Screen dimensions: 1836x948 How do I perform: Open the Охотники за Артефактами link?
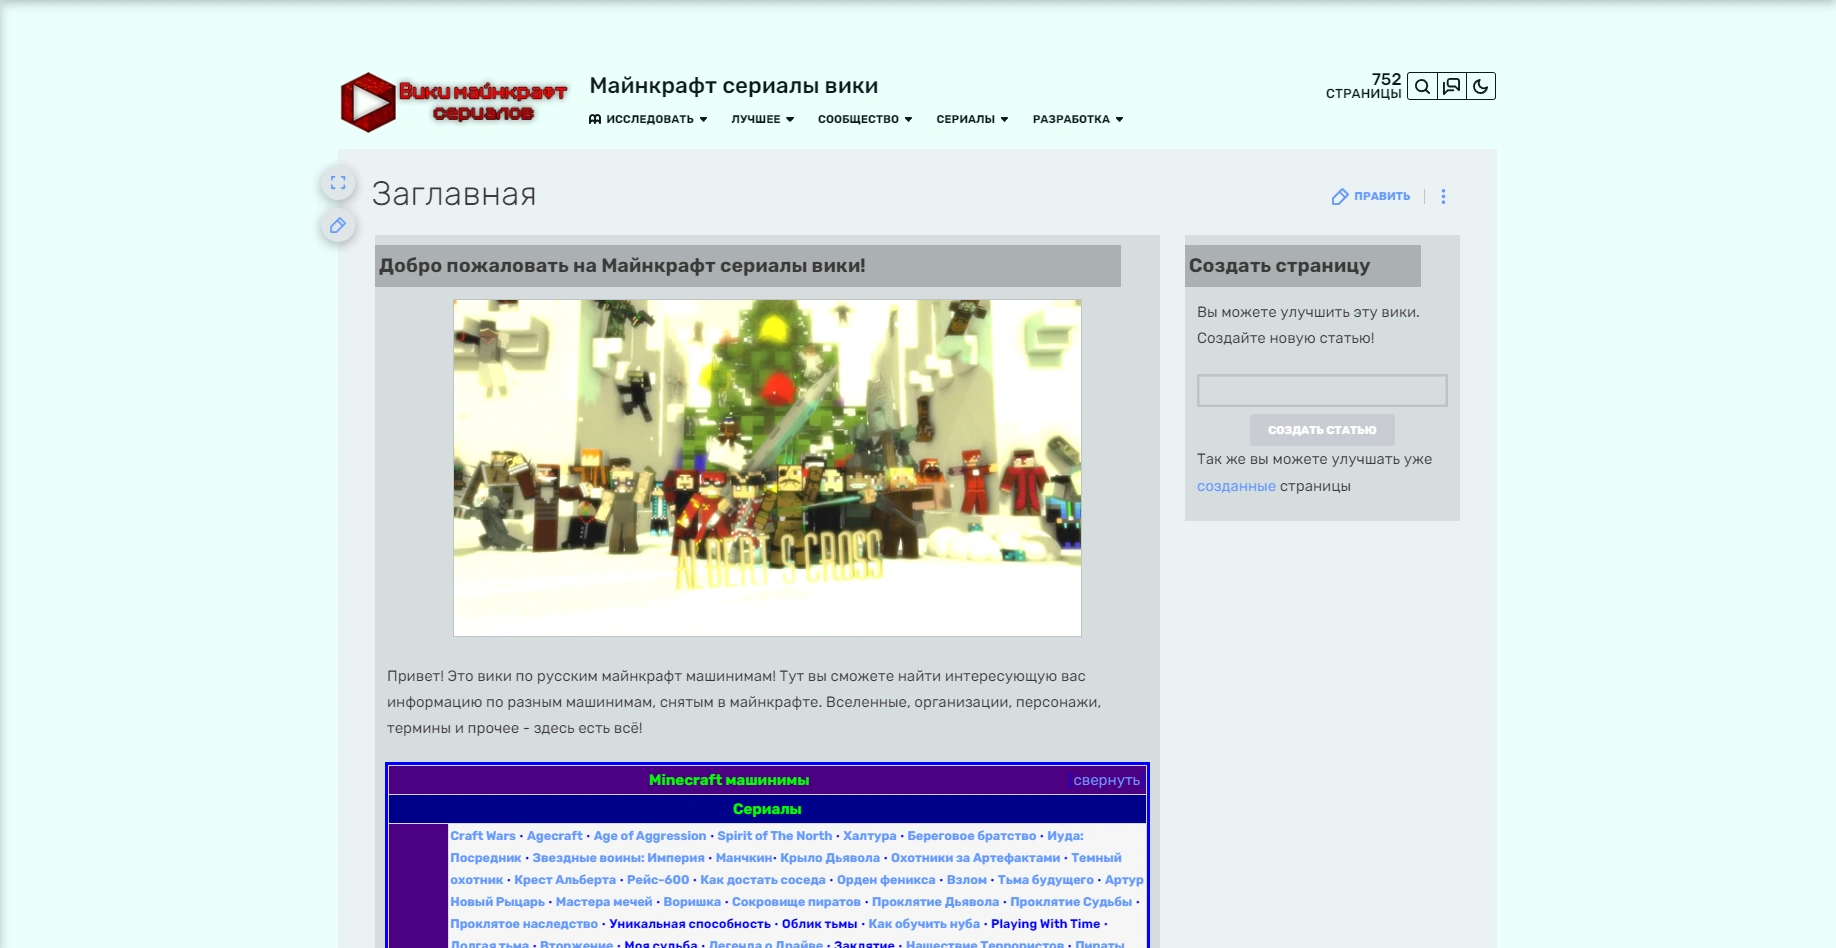click(x=975, y=858)
